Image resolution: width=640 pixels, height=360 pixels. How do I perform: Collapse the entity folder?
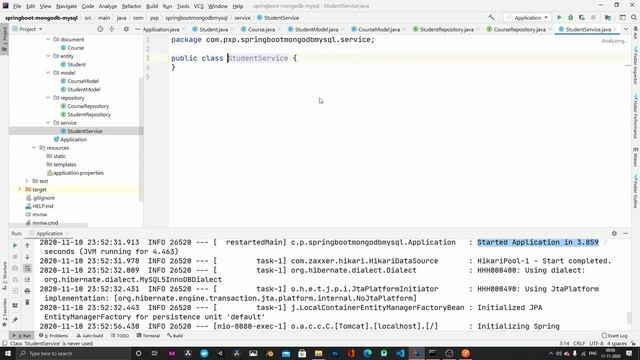pyautogui.click(x=48, y=56)
